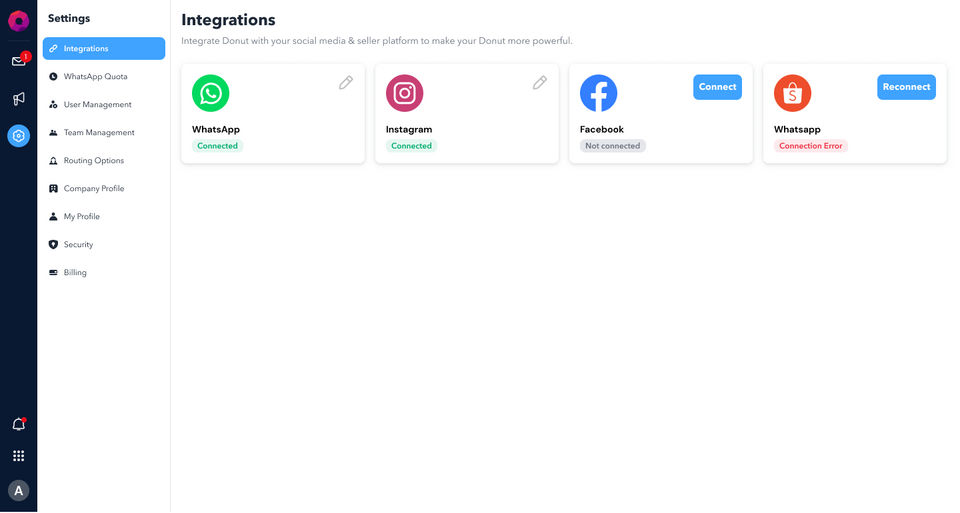Edit the Instagram integration pencil icon
Viewport: 960px width, 513px height.
click(540, 83)
